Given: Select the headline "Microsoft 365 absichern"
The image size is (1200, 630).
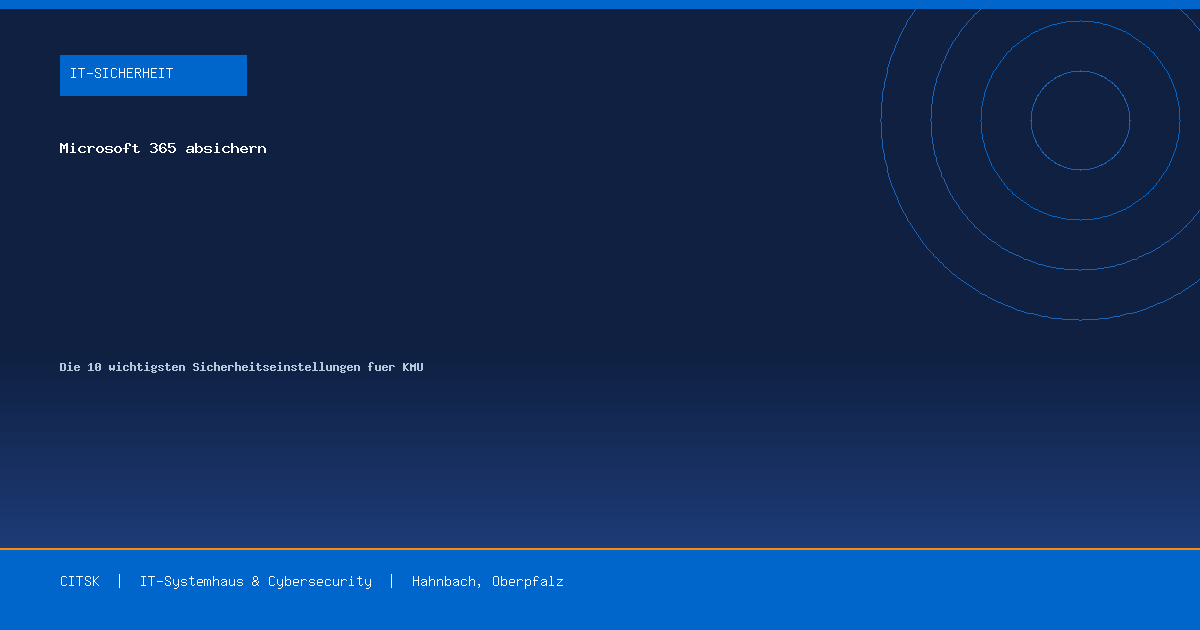Looking at the screenshot, I should (x=163, y=148).
